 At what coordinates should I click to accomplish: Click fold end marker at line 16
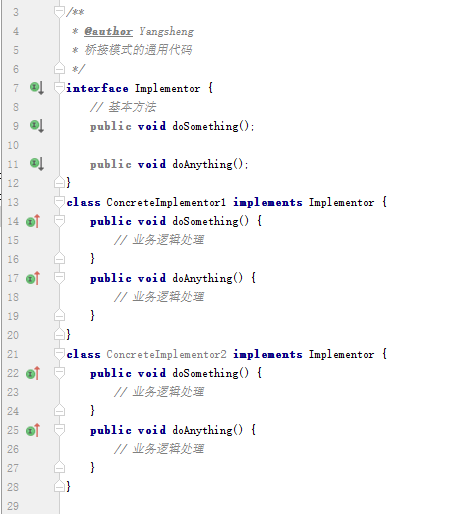pyautogui.click(x=59, y=258)
